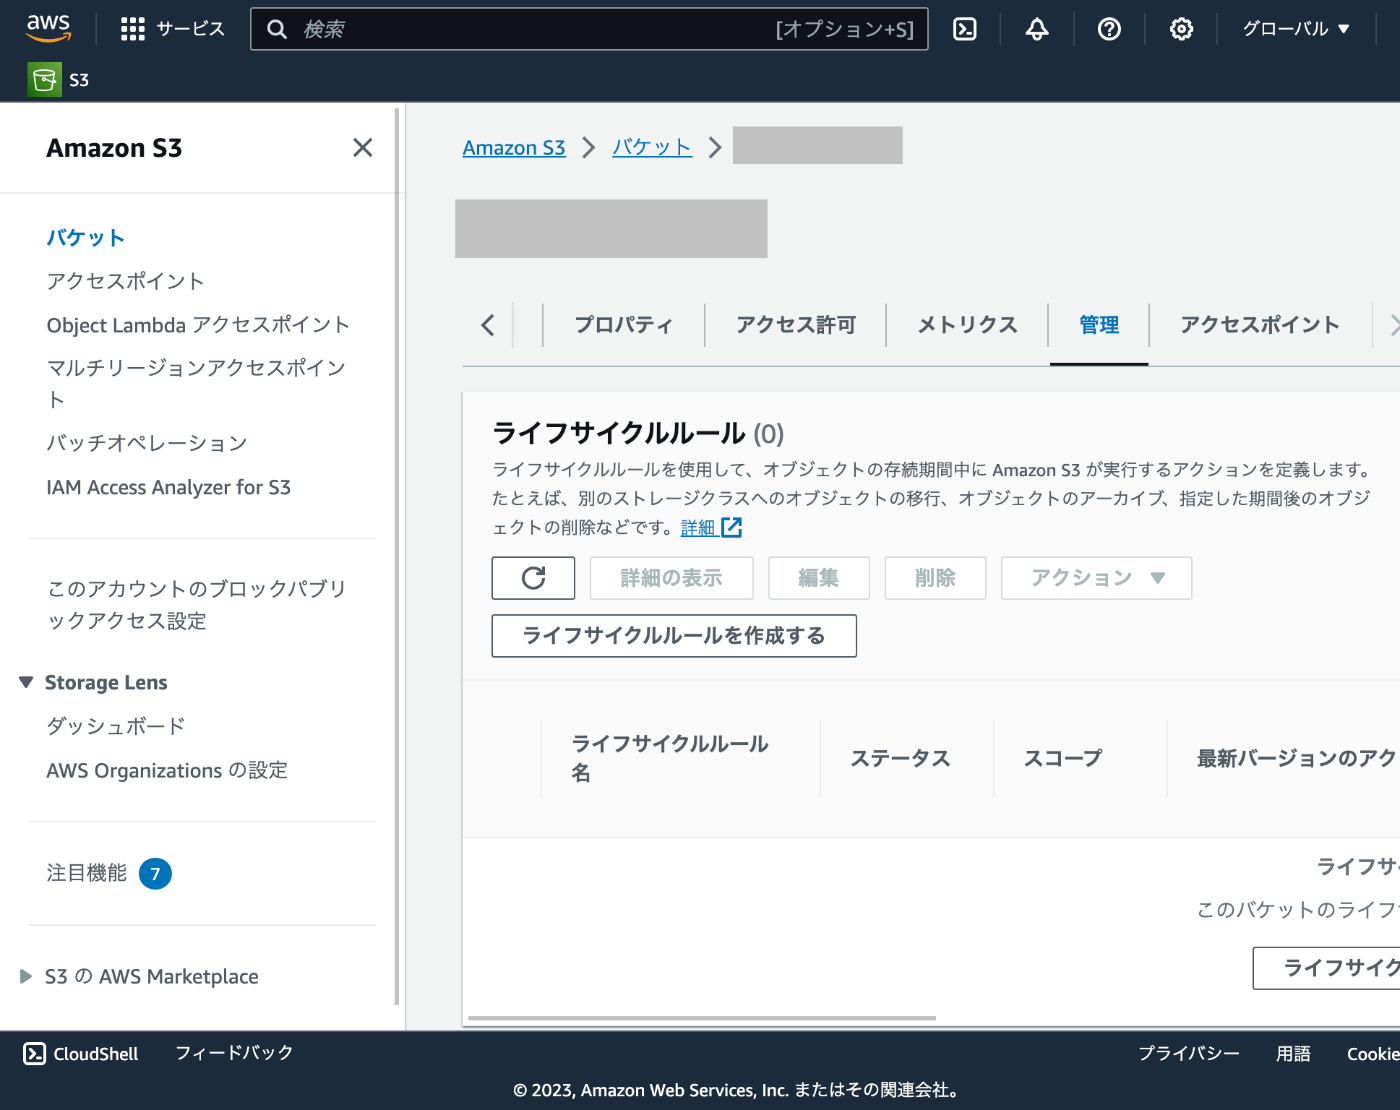Close the Amazon S3 side navigation
This screenshot has height=1110, width=1400.
pos(363,148)
